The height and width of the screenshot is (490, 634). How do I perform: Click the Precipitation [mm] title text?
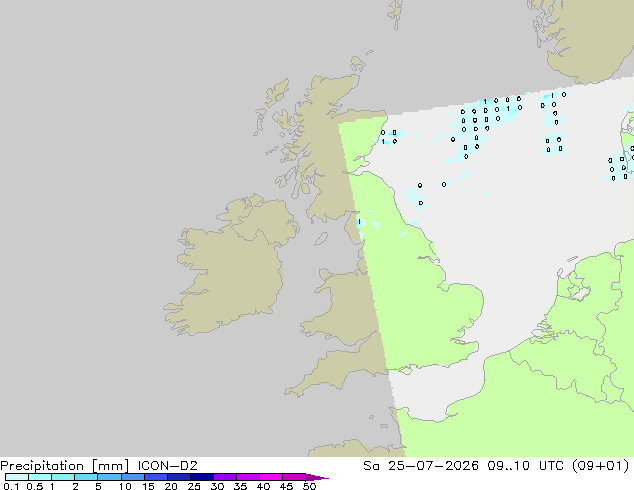65,466
